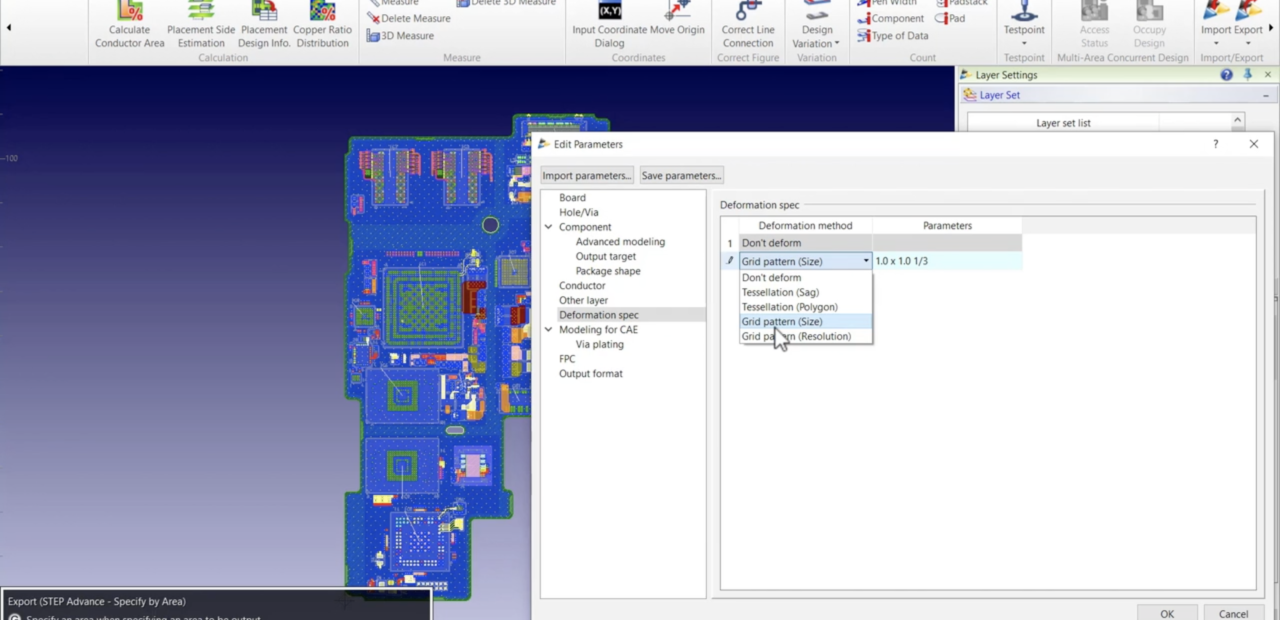Collapse the Component tree branch
The height and width of the screenshot is (620, 1280).
pos(548,226)
